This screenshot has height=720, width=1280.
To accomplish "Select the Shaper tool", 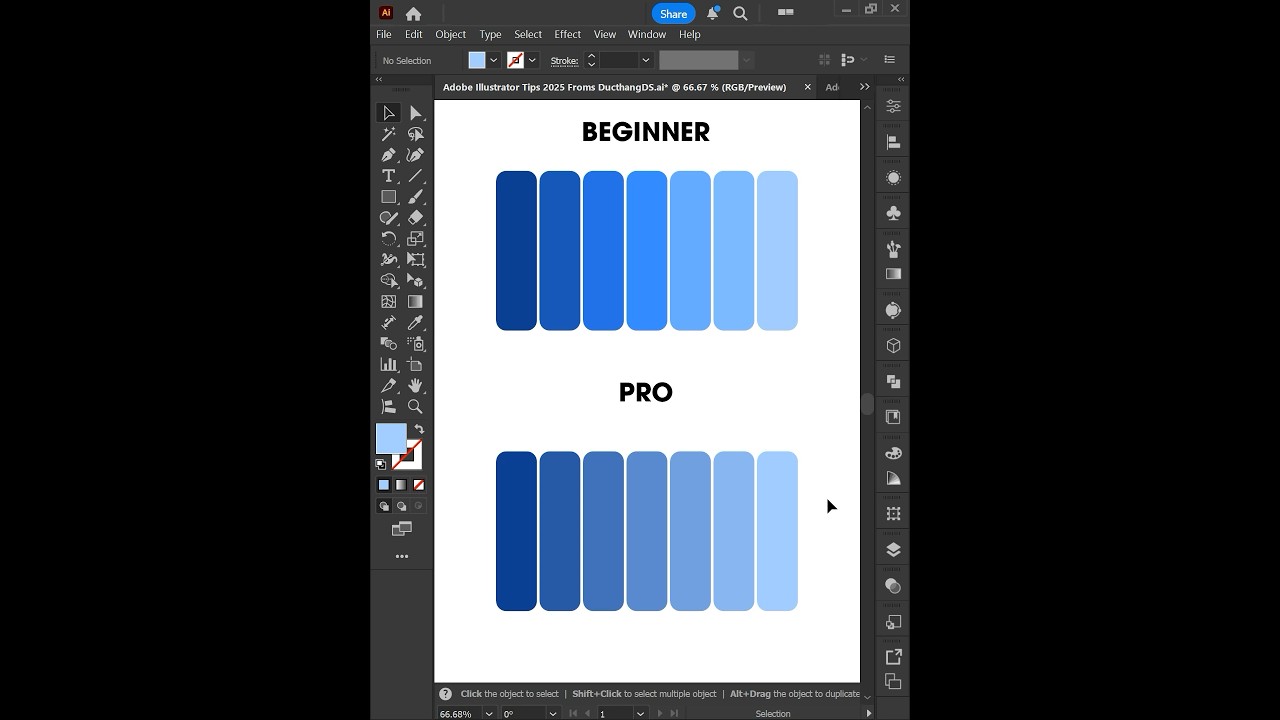I will [x=389, y=218].
